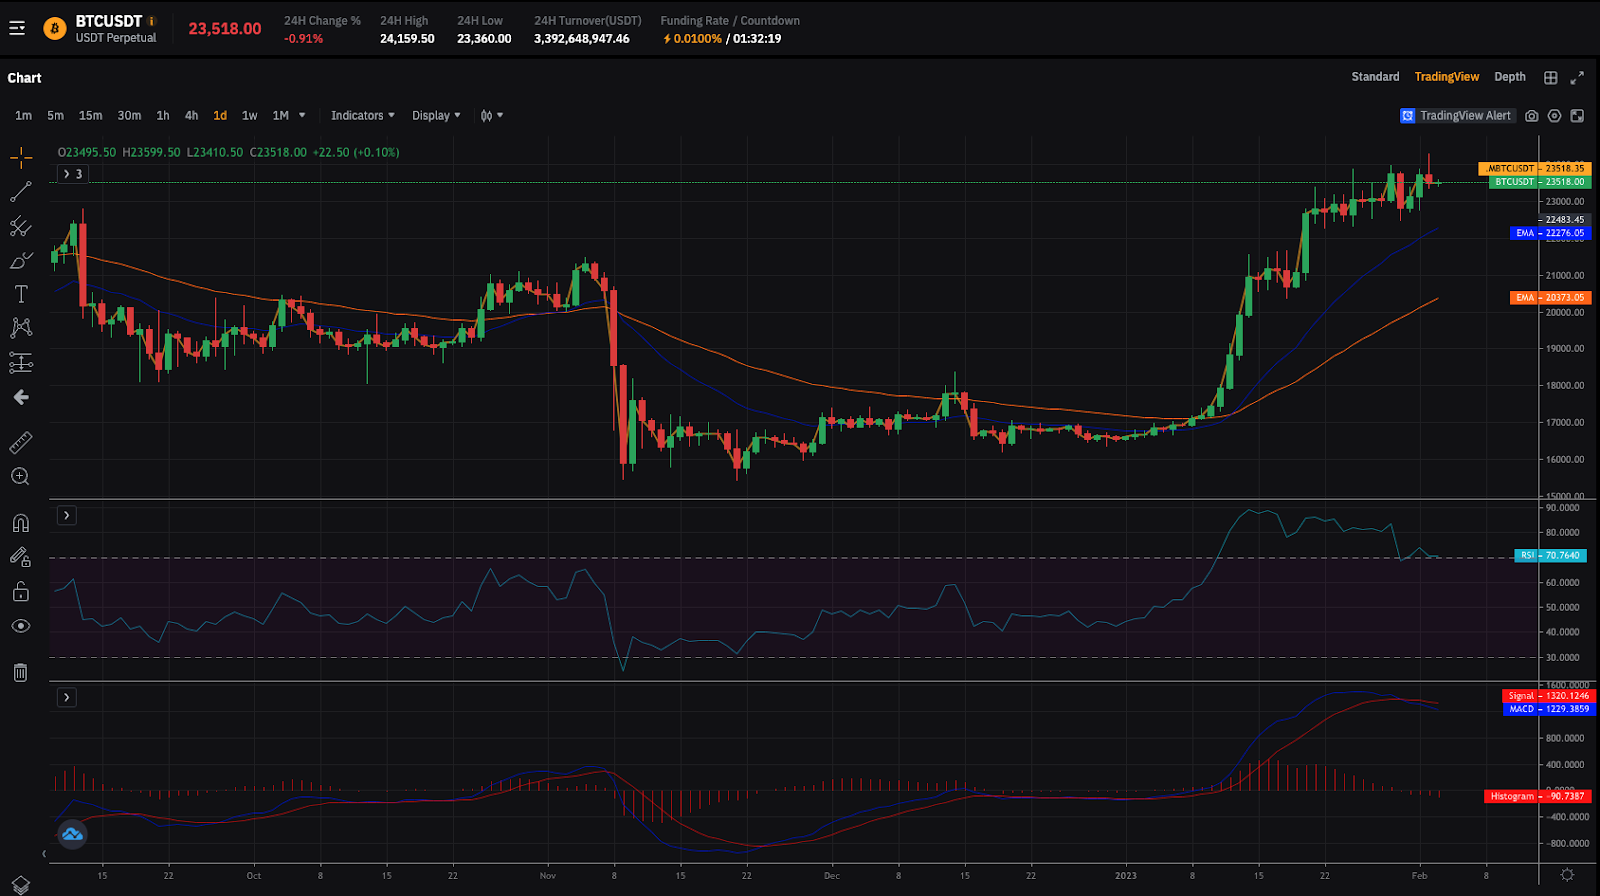Click the Bitcoin coin logo
1600x896 pixels.
pos(55,29)
